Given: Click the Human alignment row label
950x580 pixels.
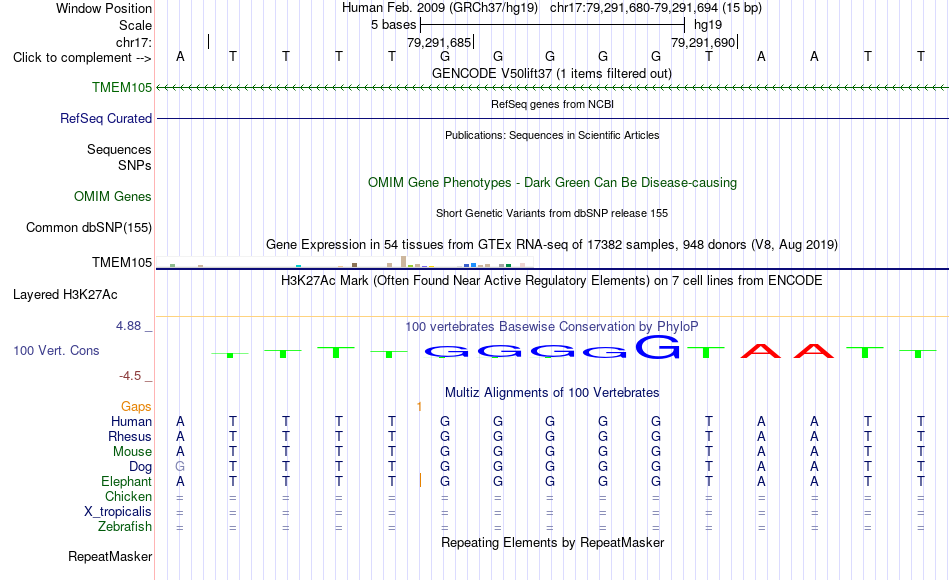Looking at the screenshot, I should pyautogui.click(x=131, y=422).
